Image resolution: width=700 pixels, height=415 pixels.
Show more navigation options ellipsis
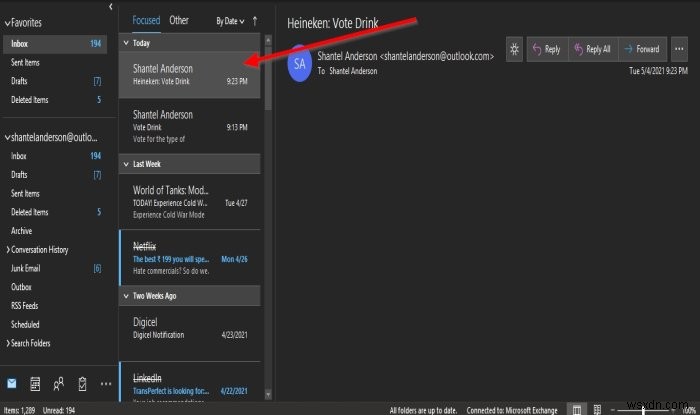(106, 384)
